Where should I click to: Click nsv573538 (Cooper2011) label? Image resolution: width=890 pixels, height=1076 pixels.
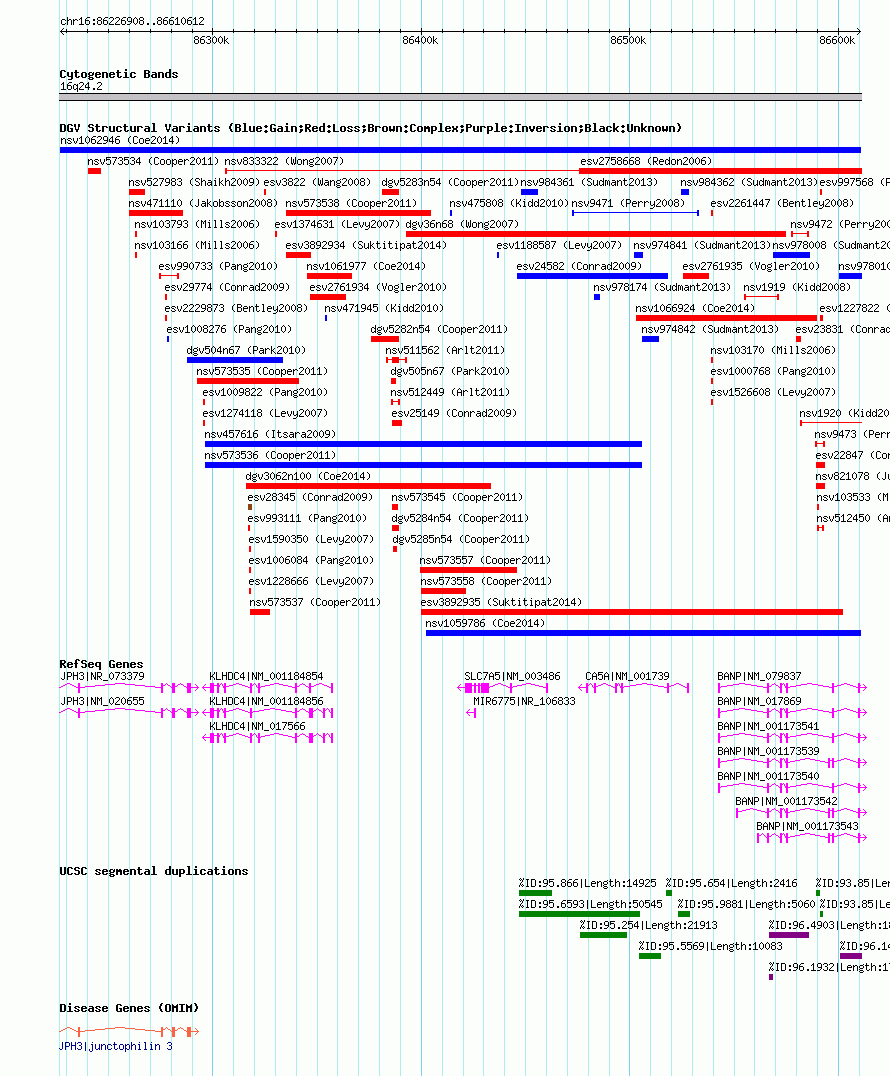(351, 204)
